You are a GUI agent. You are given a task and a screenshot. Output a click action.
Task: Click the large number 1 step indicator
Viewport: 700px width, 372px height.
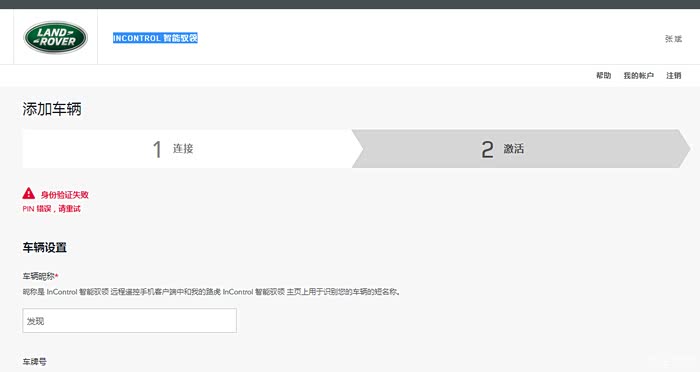pyautogui.click(x=157, y=149)
